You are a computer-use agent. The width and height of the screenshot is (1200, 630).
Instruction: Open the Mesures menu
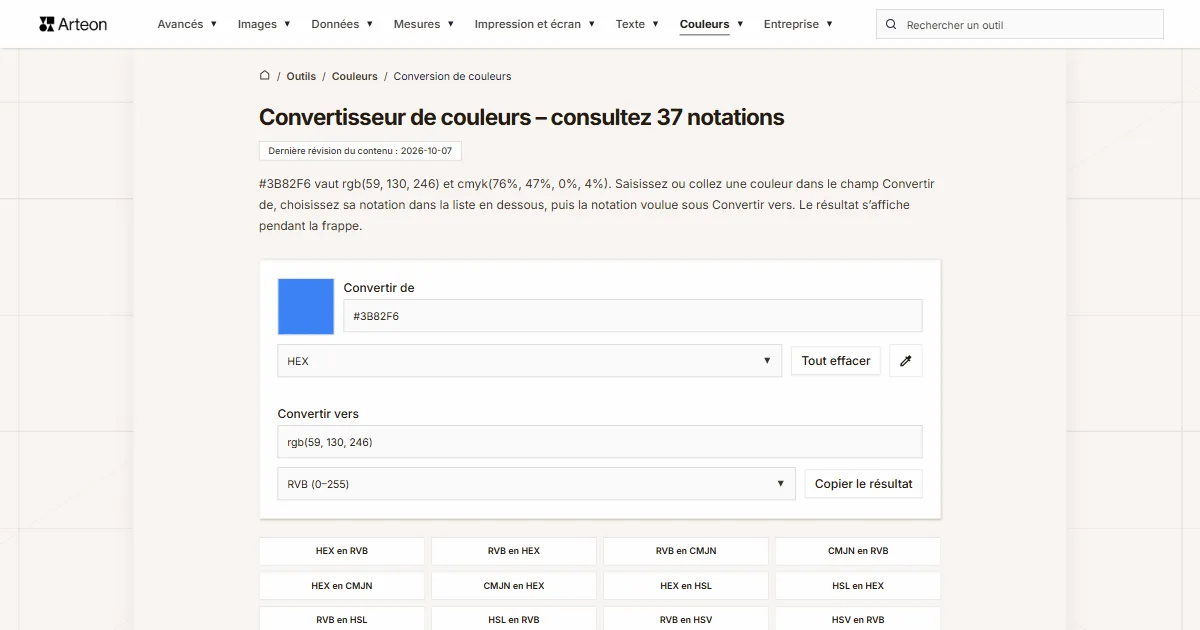point(424,24)
